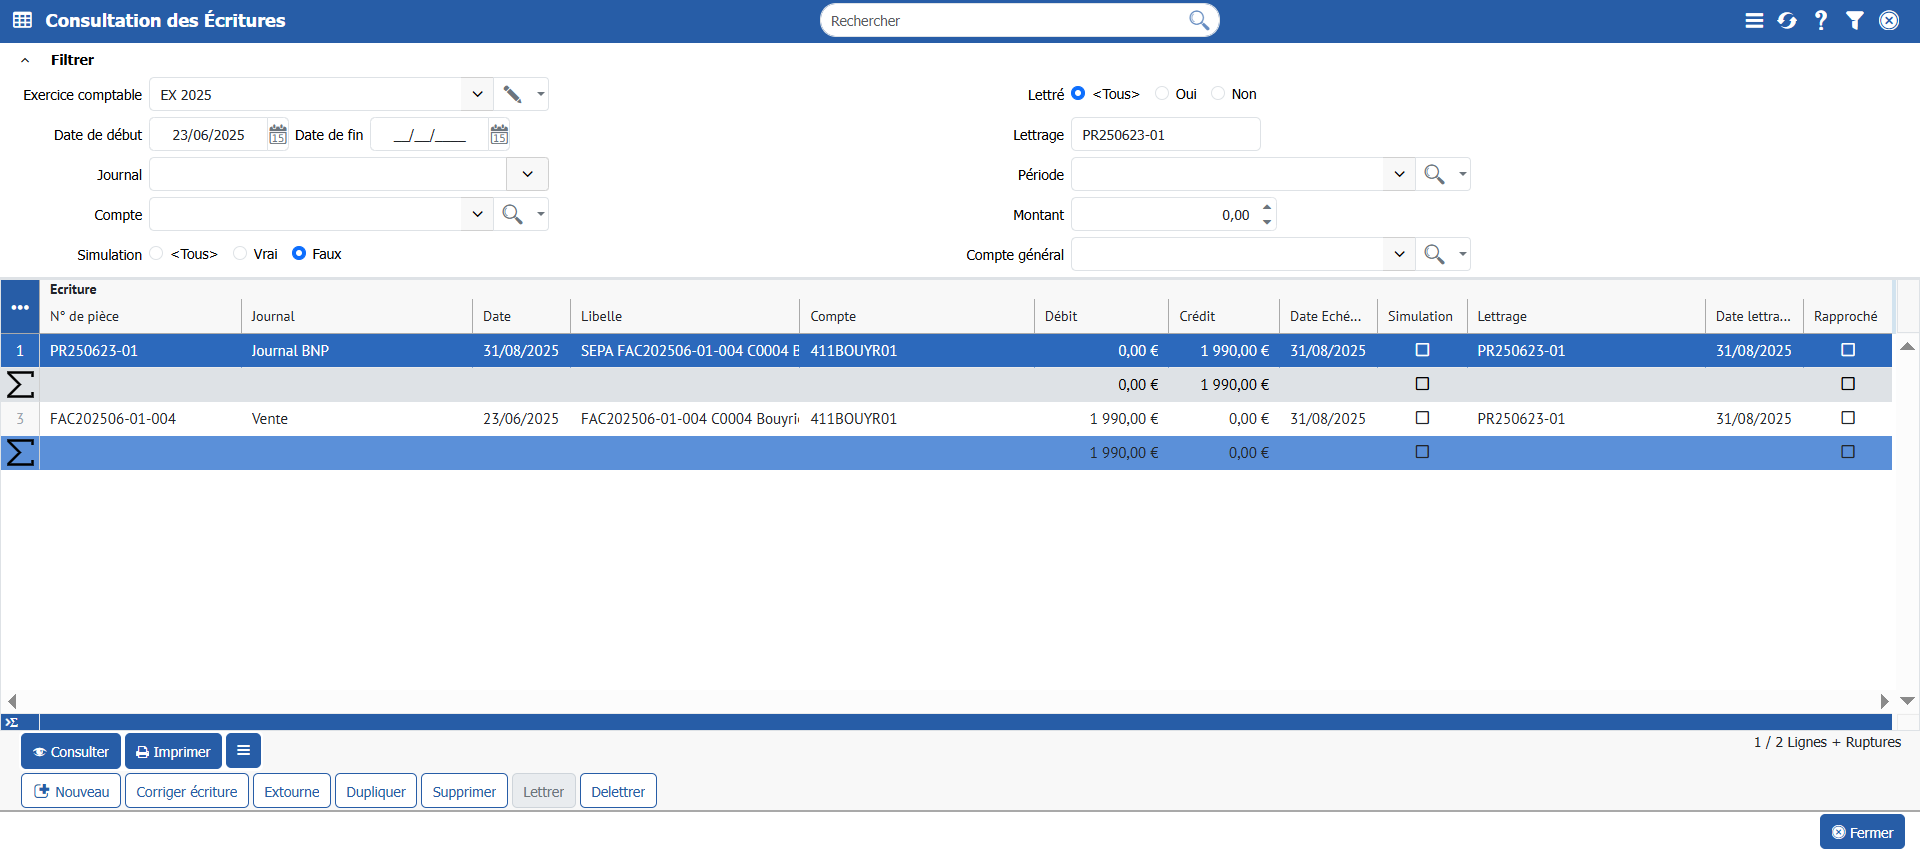
Task: Expand the Exercice comptable dropdown
Action: [478, 94]
